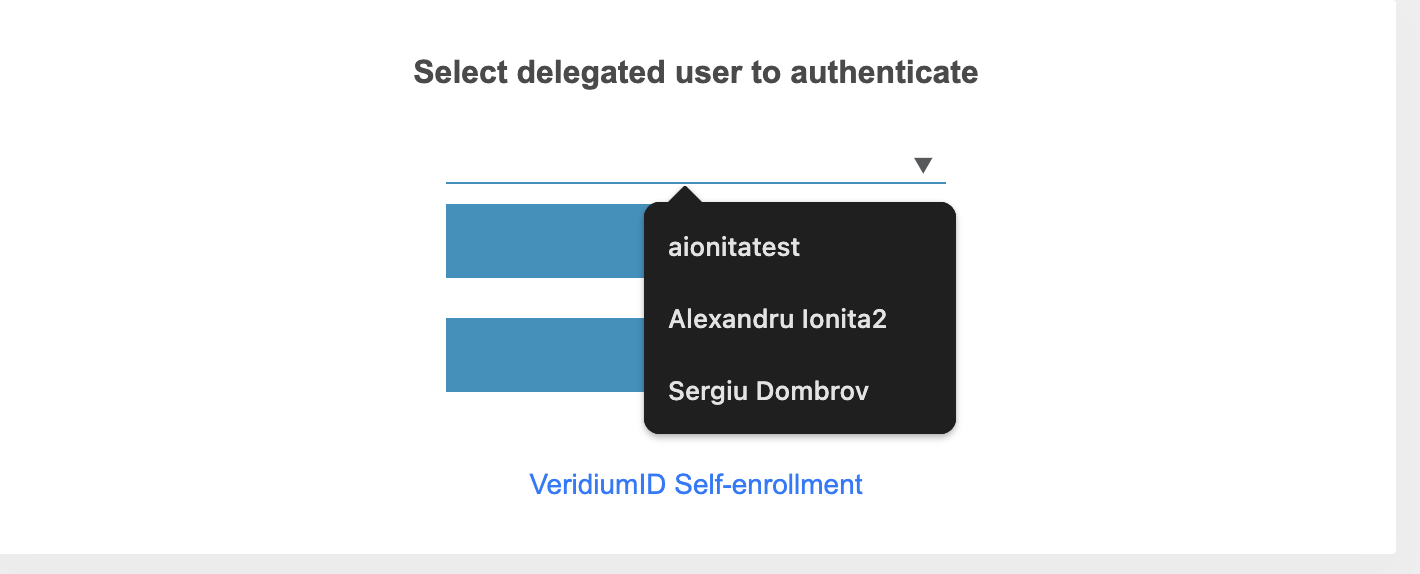Open the VeridiumID Self-enrollment link

pos(695,484)
